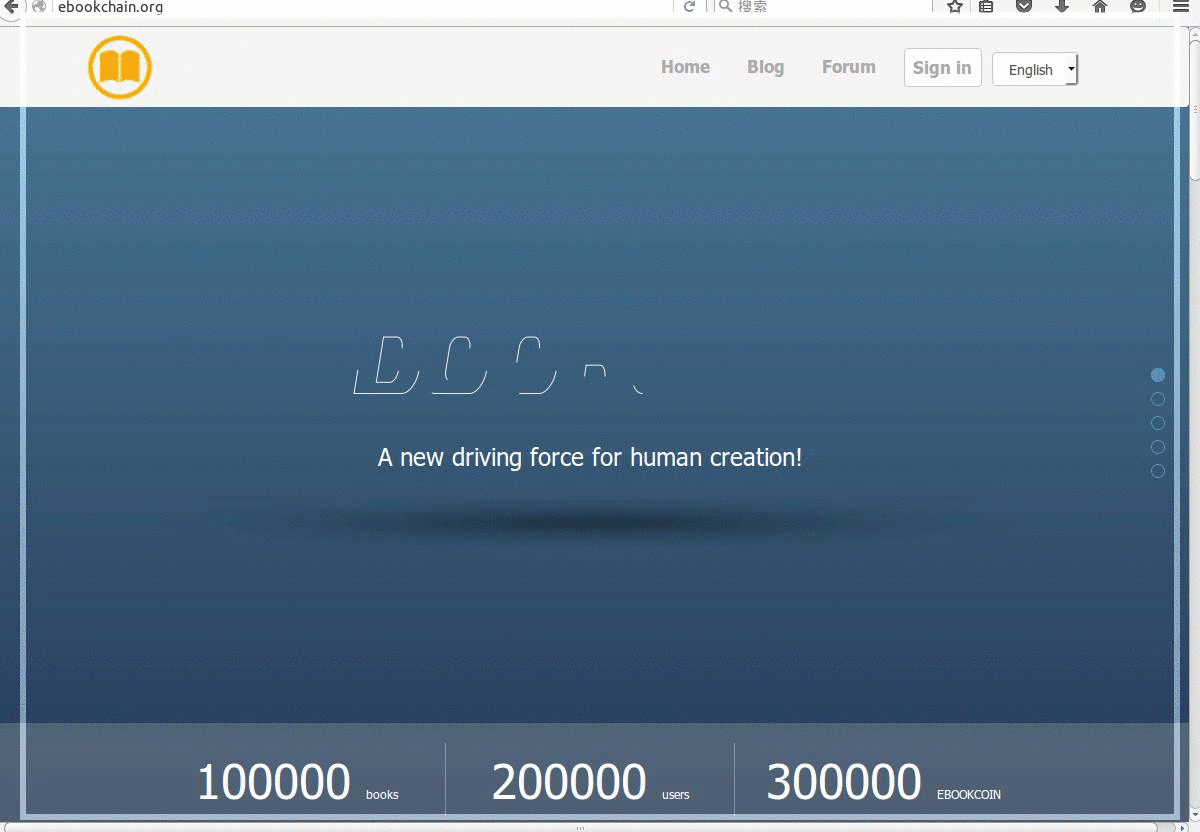Go back with the browser back arrow
The image size is (1200, 832).
click(x=12, y=6)
